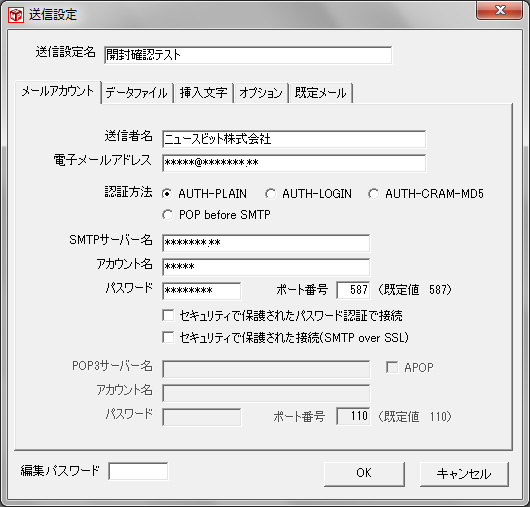
Task: Click the 送信者名 input field
Action: click(x=294, y=139)
